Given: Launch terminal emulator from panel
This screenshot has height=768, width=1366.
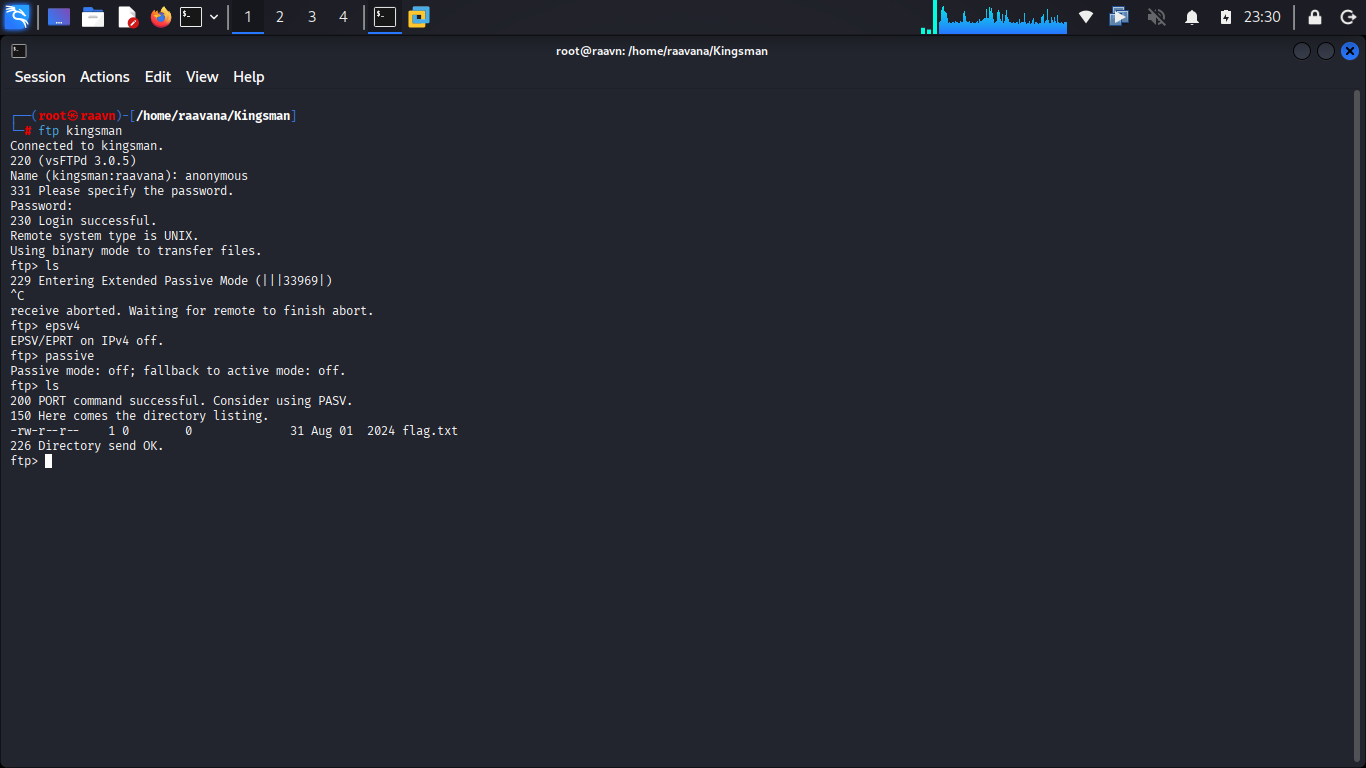Looking at the screenshot, I should tap(191, 17).
